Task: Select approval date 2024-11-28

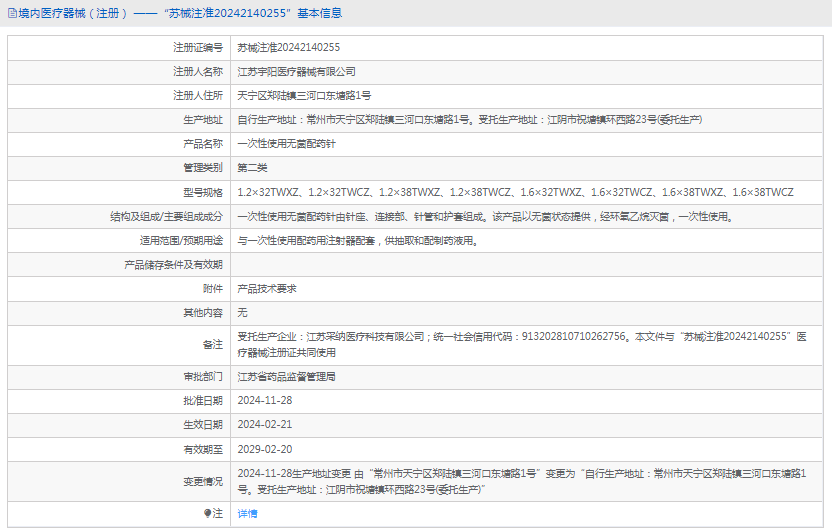Action: click(265, 400)
